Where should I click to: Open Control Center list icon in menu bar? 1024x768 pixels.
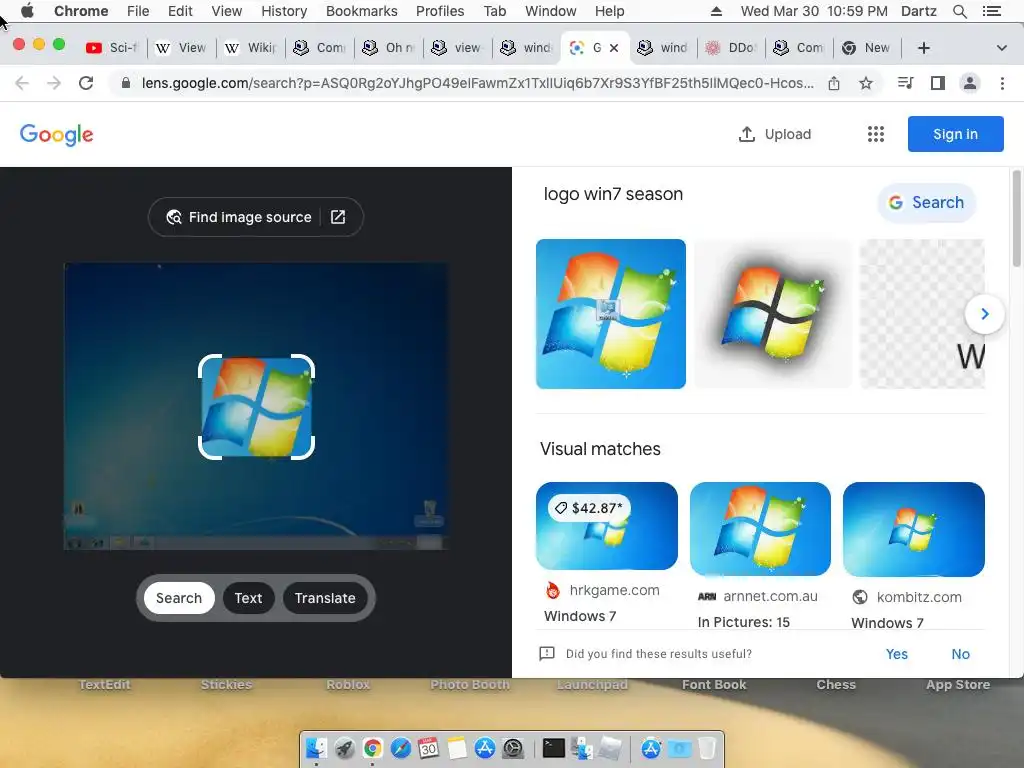tap(992, 11)
